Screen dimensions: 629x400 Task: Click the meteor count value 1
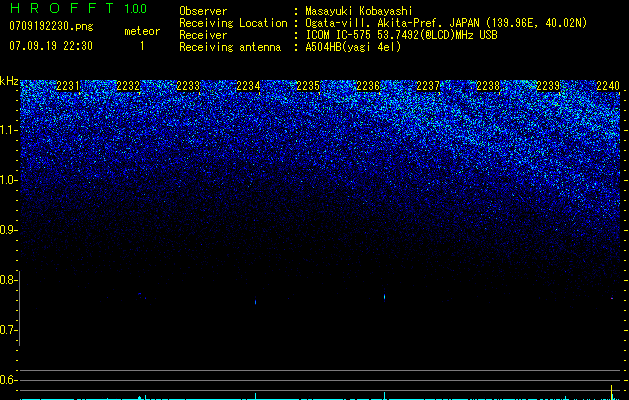(142, 46)
